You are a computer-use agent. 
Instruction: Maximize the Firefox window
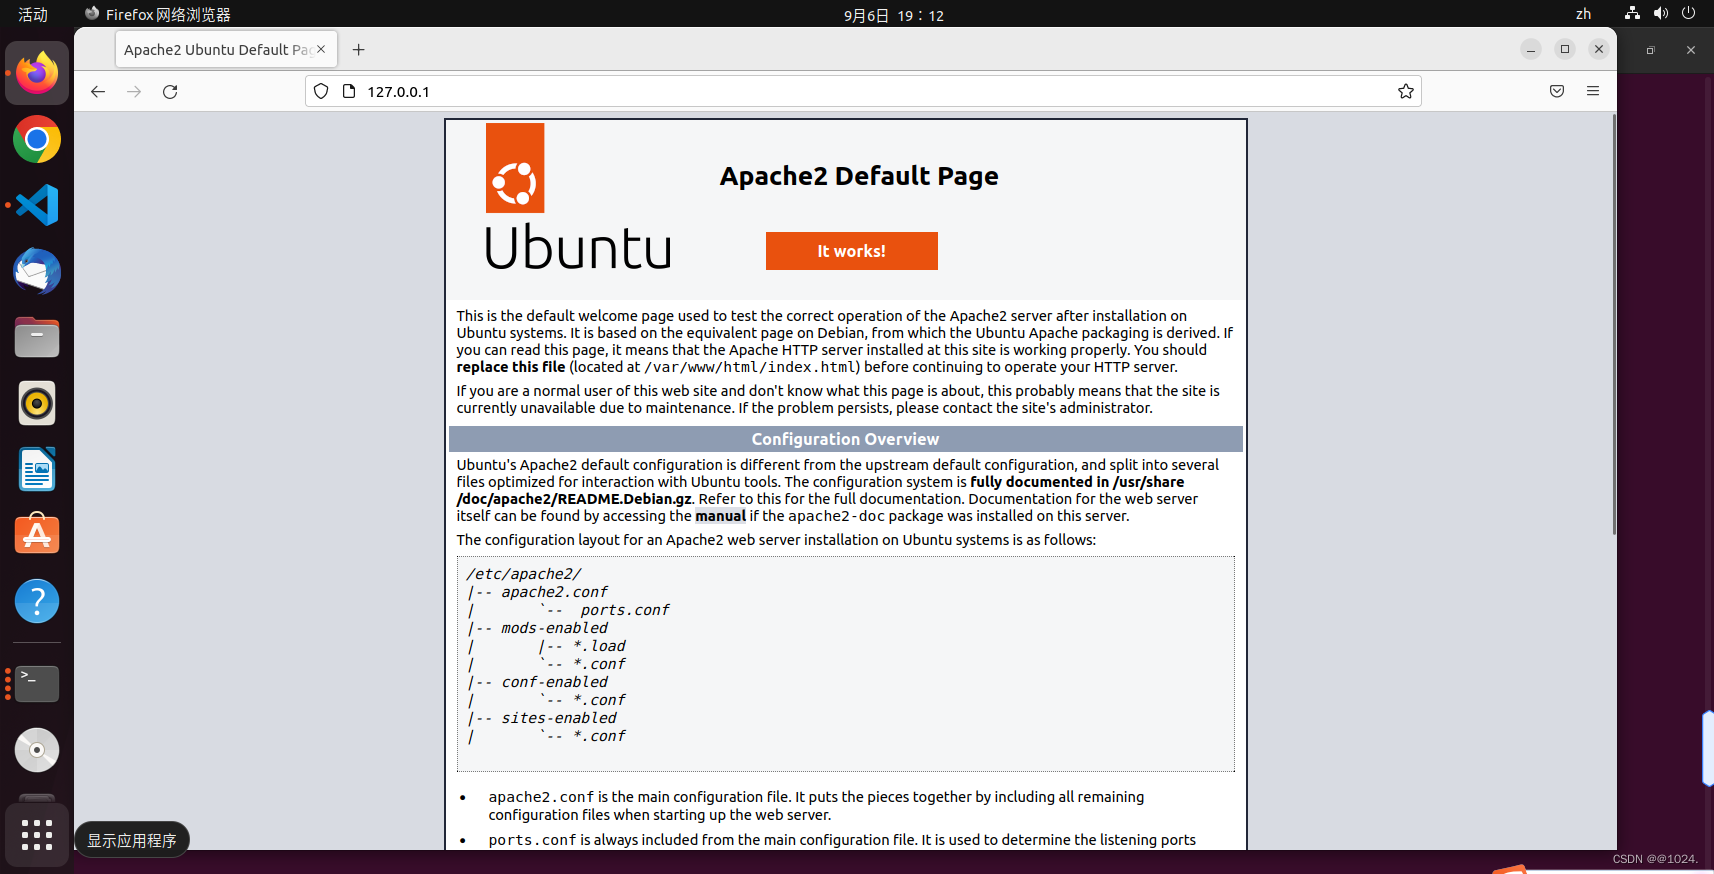click(x=1565, y=49)
